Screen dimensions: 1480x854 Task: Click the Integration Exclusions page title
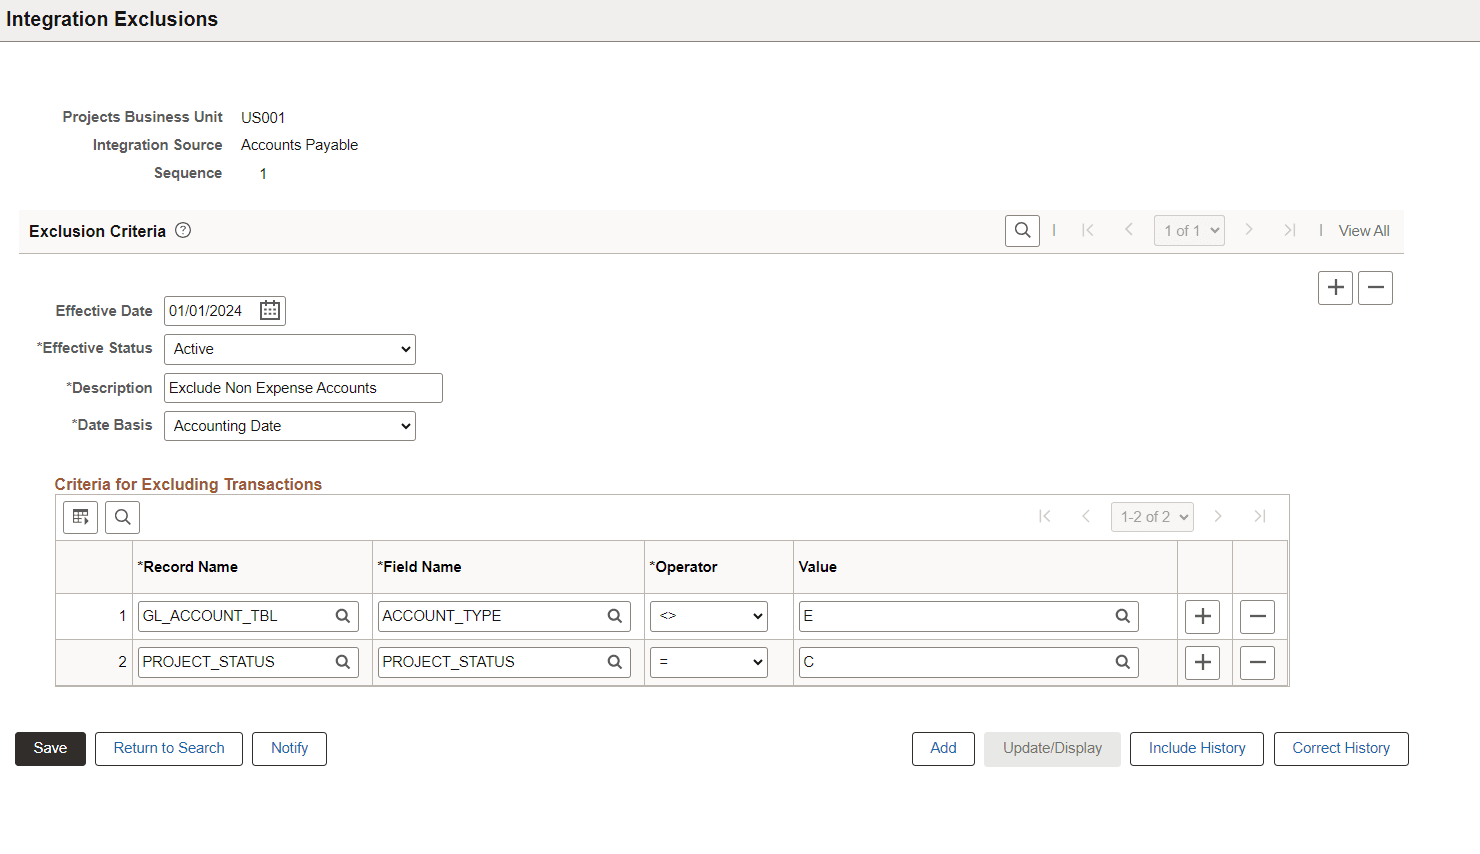pos(112,19)
